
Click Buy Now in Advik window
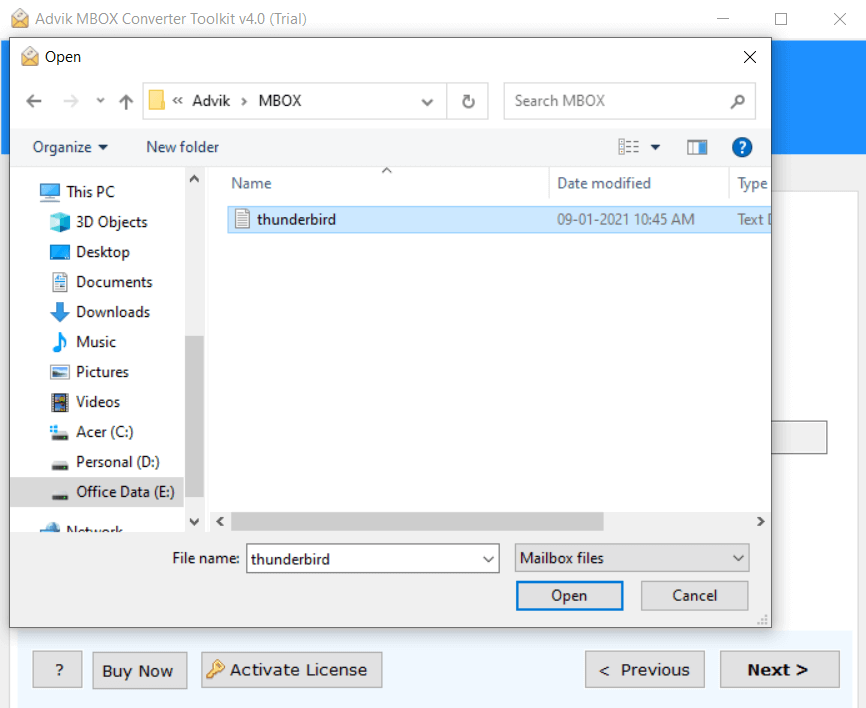[140, 670]
